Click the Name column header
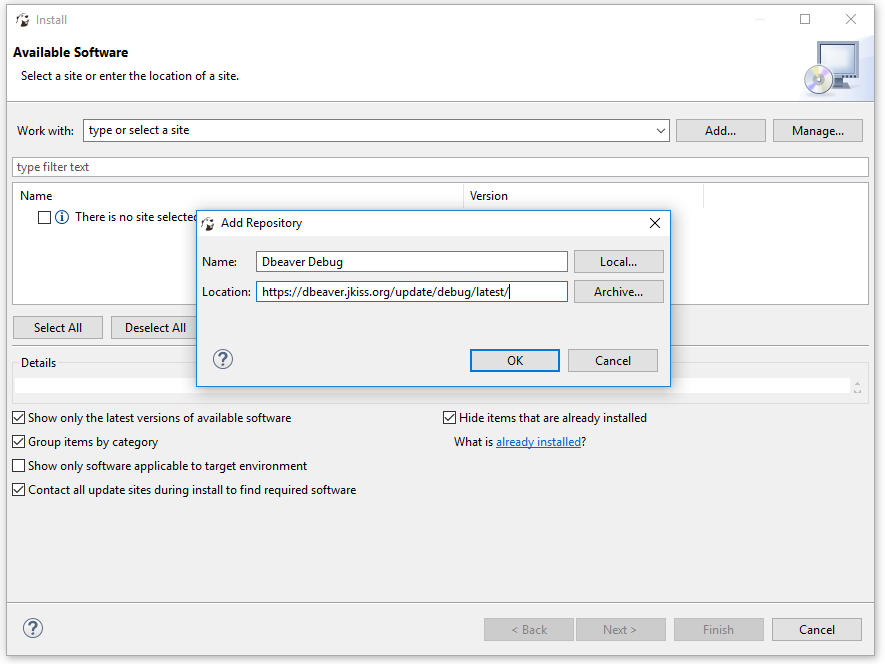This screenshot has height=664, width=885. [238, 196]
